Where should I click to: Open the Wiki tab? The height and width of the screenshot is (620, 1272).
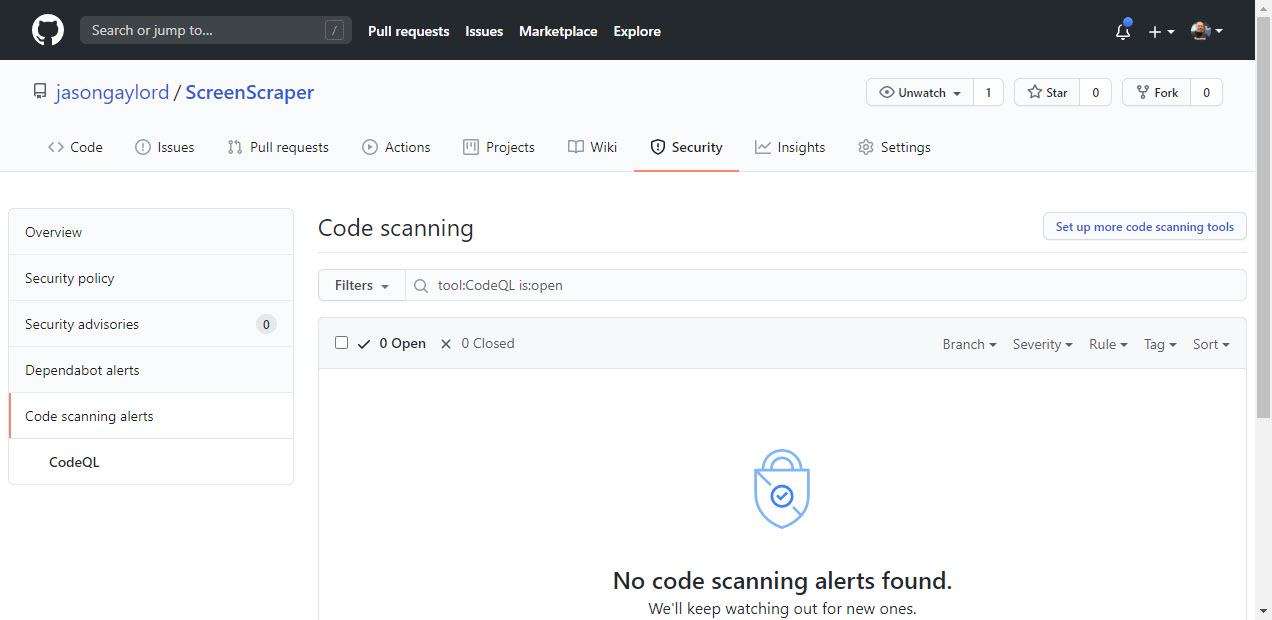tap(592, 147)
